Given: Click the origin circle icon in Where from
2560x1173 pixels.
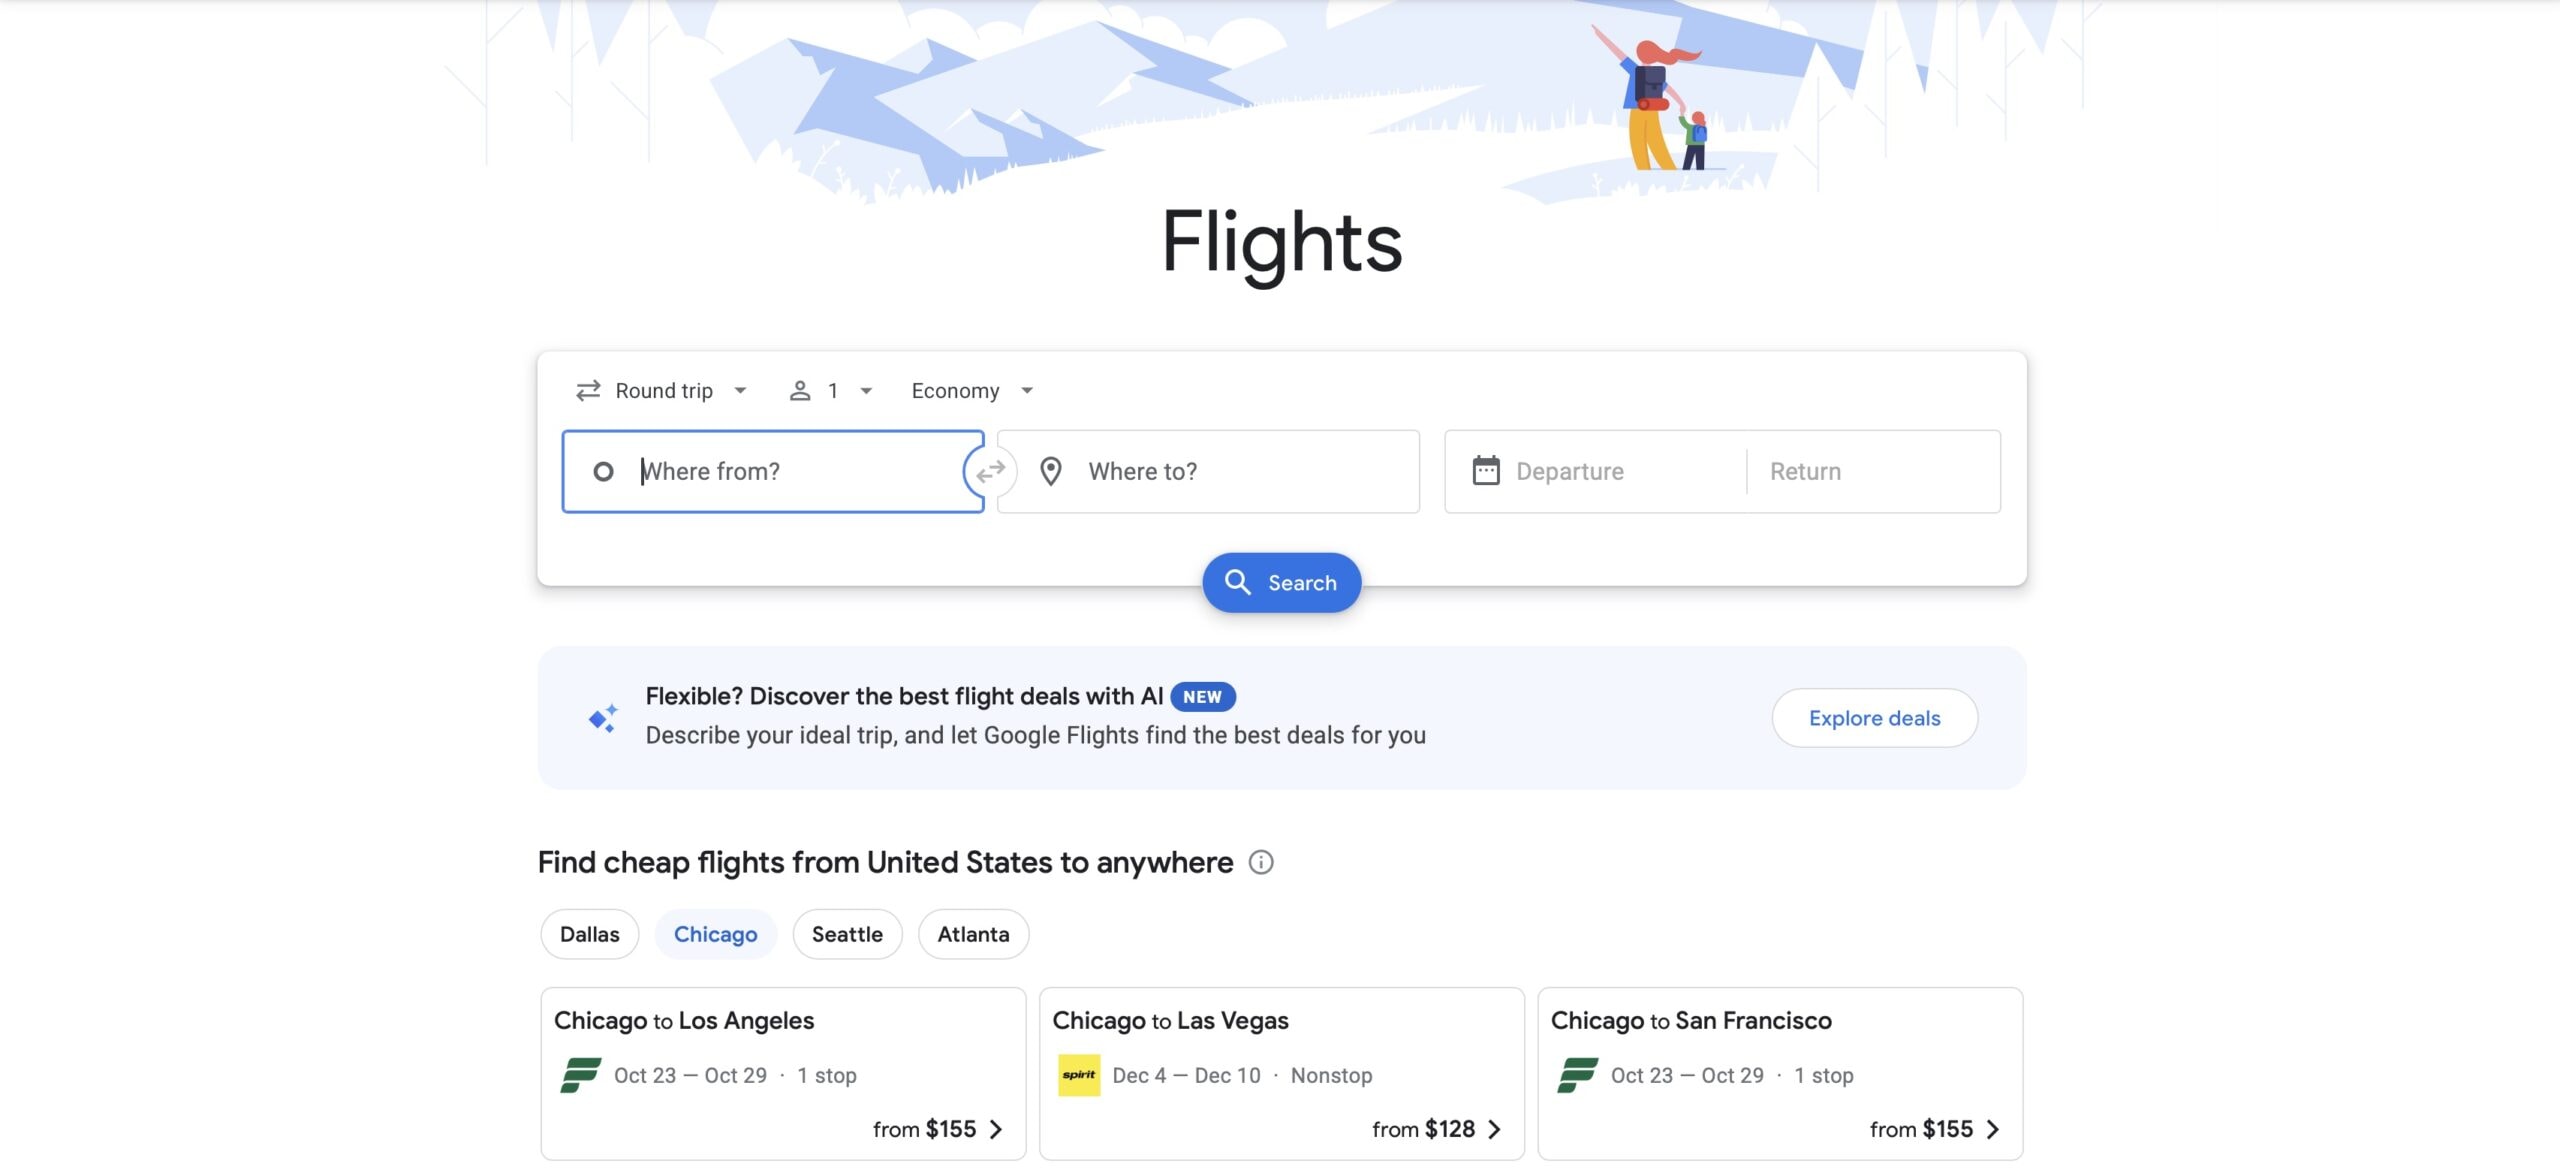Looking at the screenshot, I should 605,471.
